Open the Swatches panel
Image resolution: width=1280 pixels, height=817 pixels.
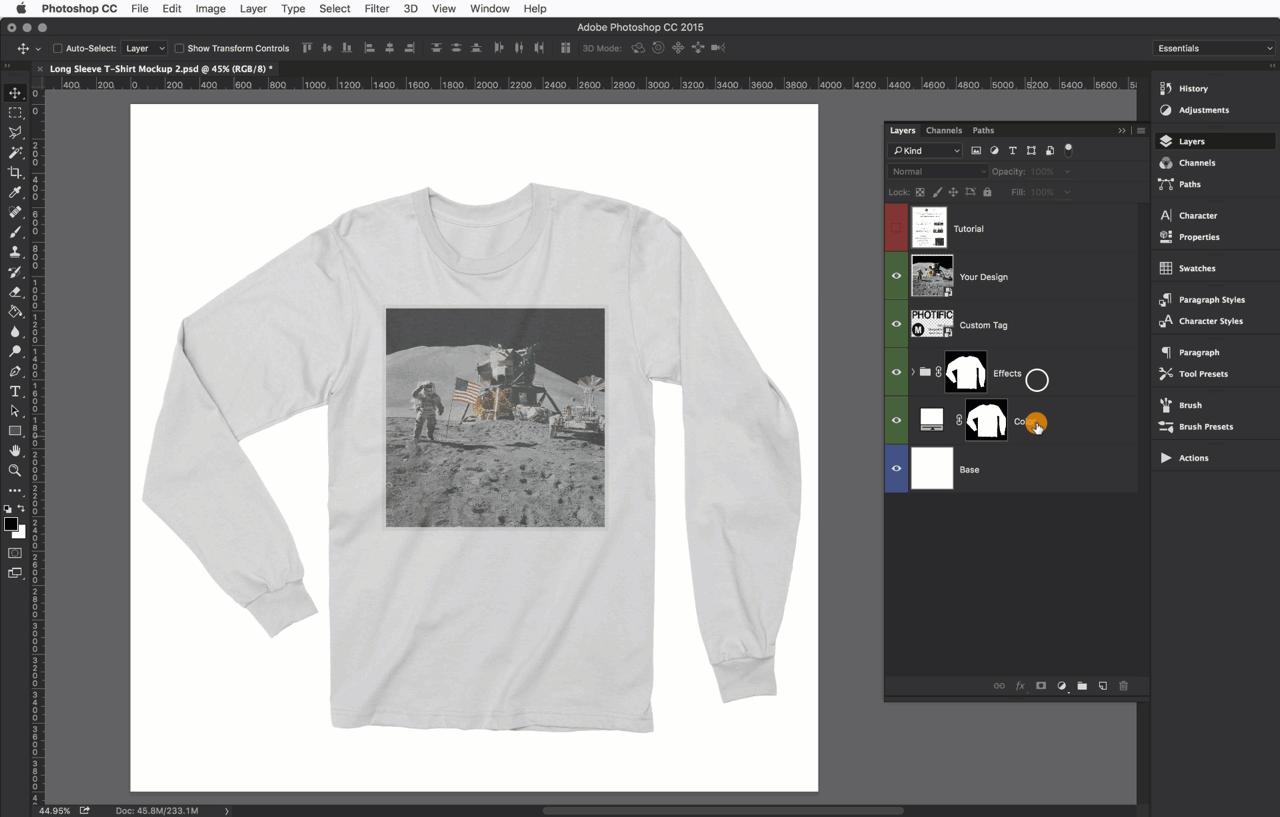point(1196,267)
